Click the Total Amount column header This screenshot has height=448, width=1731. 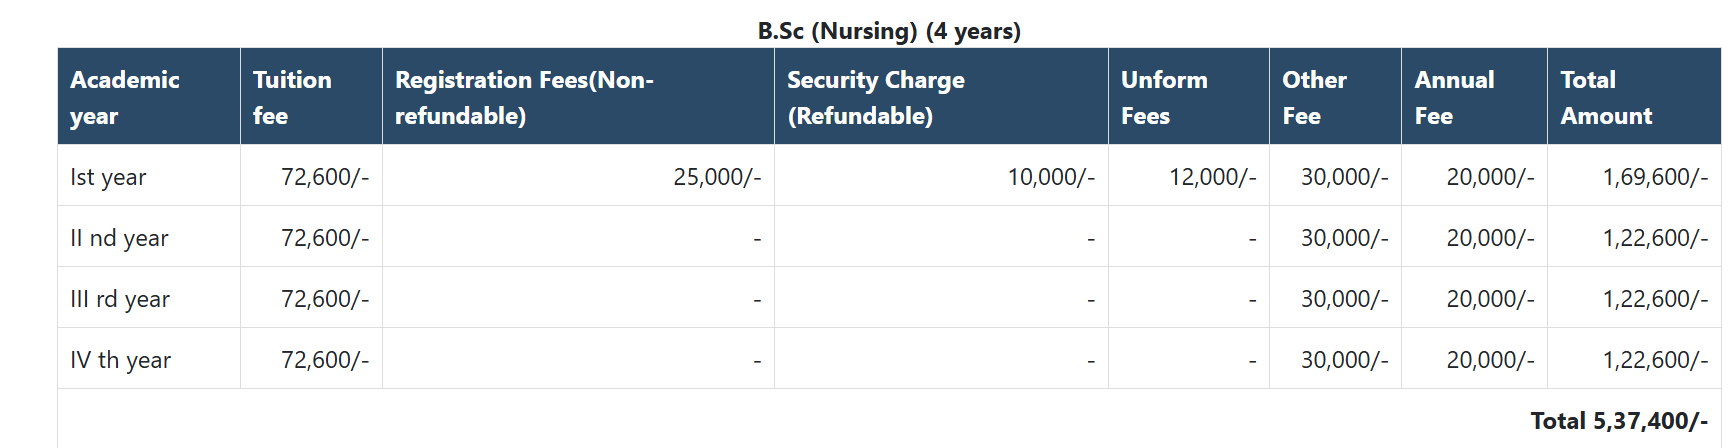1606,97
